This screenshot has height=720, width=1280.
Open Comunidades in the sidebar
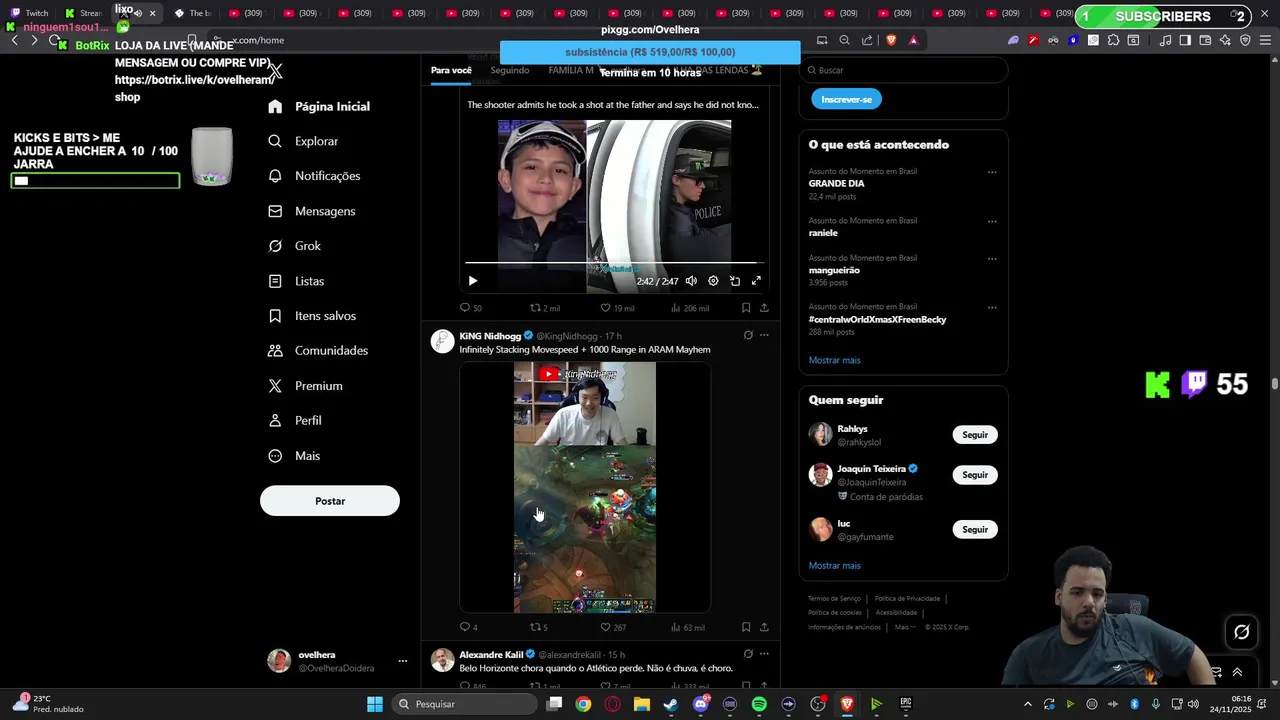pyautogui.click(x=318, y=351)
